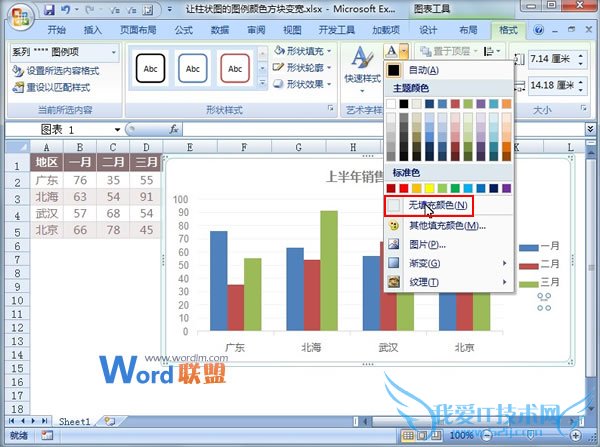The width and height of the screenshot is (600, 447).
Task: Click the tall green 北海 bar
Action: click(x=329, y=270)
